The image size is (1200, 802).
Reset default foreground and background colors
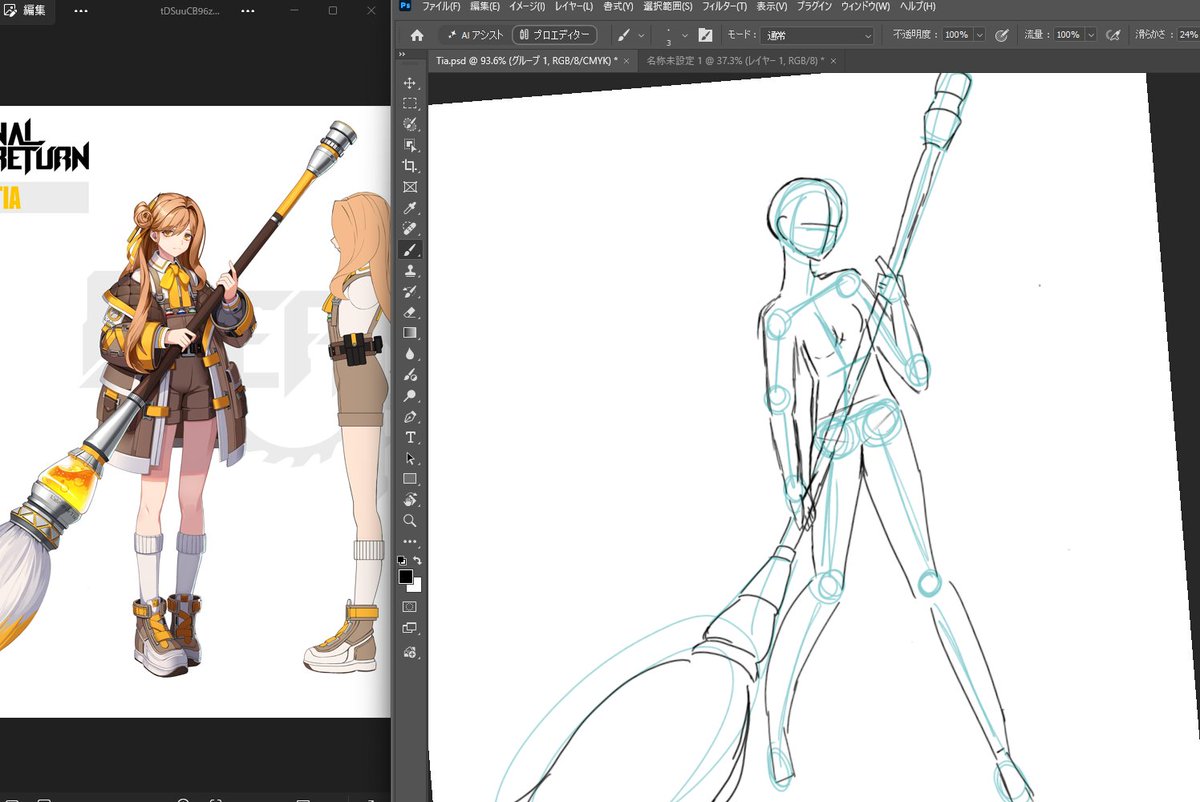[403, 561]
